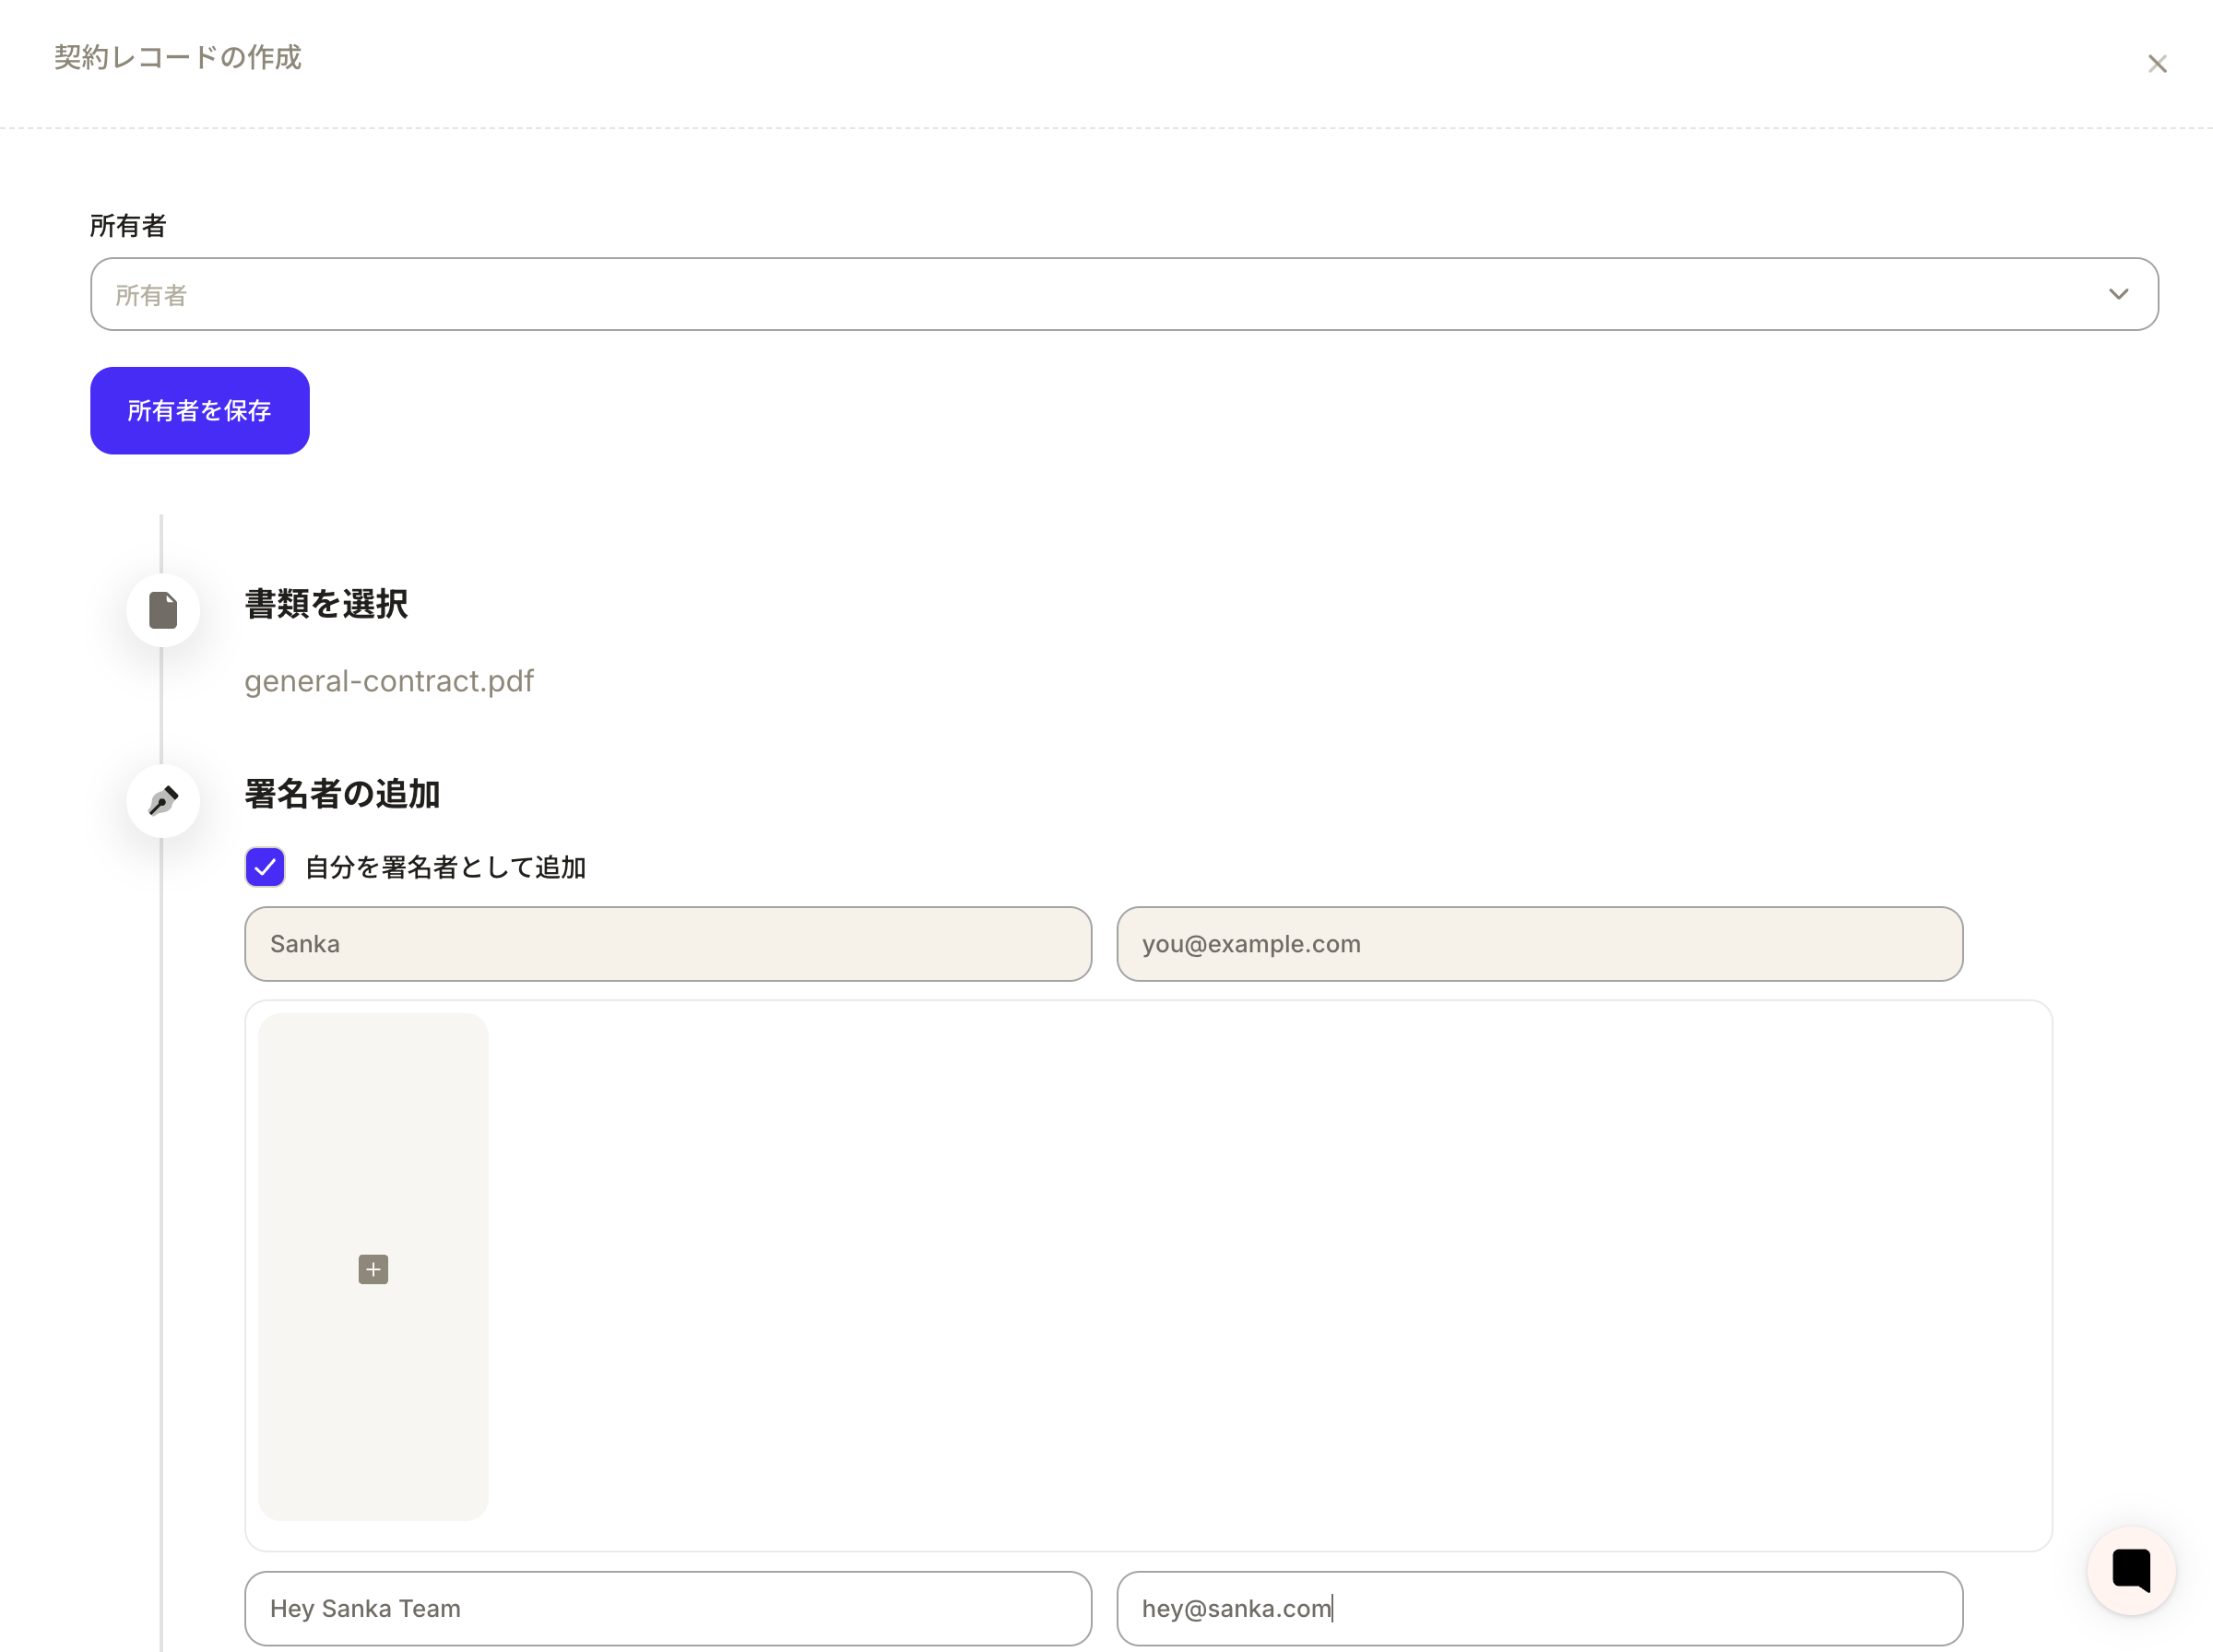Image resolution: width=2213 pixels, height=1652 pixels.
Task: Select the 書類を選択 section heading
Action: tap(325, 604)
